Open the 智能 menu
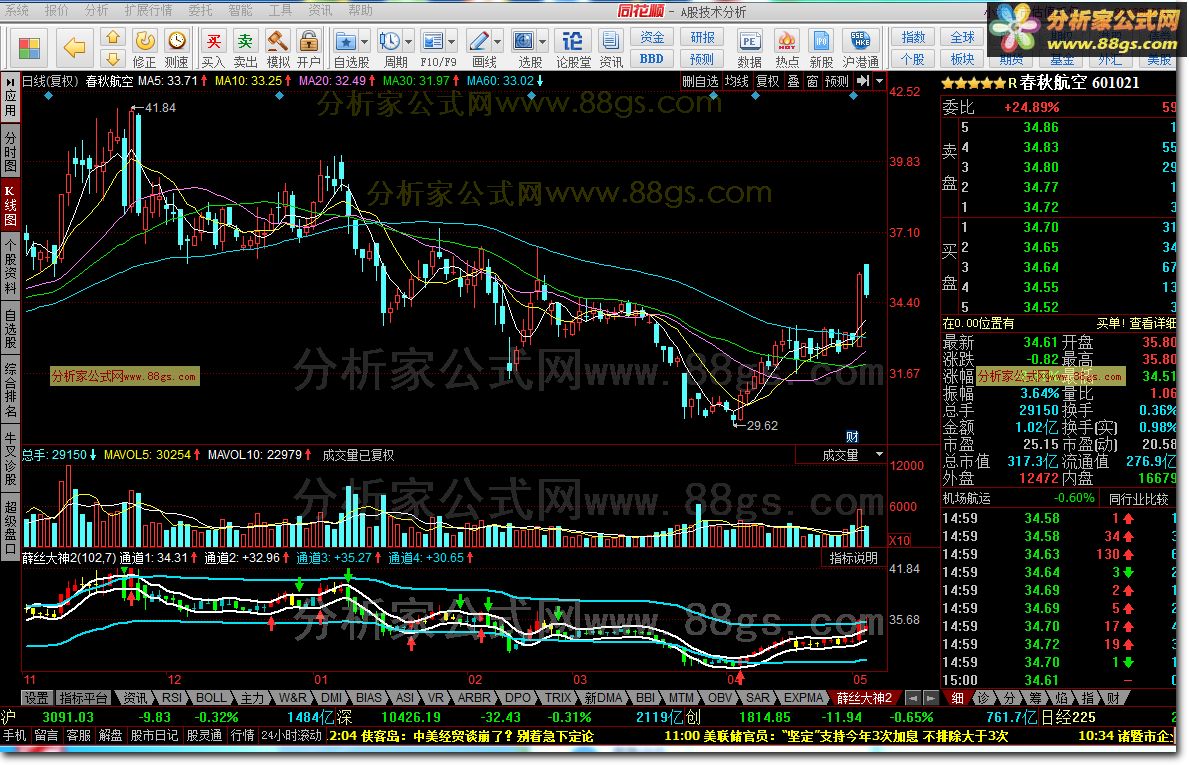The width and height of the screenshot is (1189, 765). pyautogui.click(x=240, y=10)
